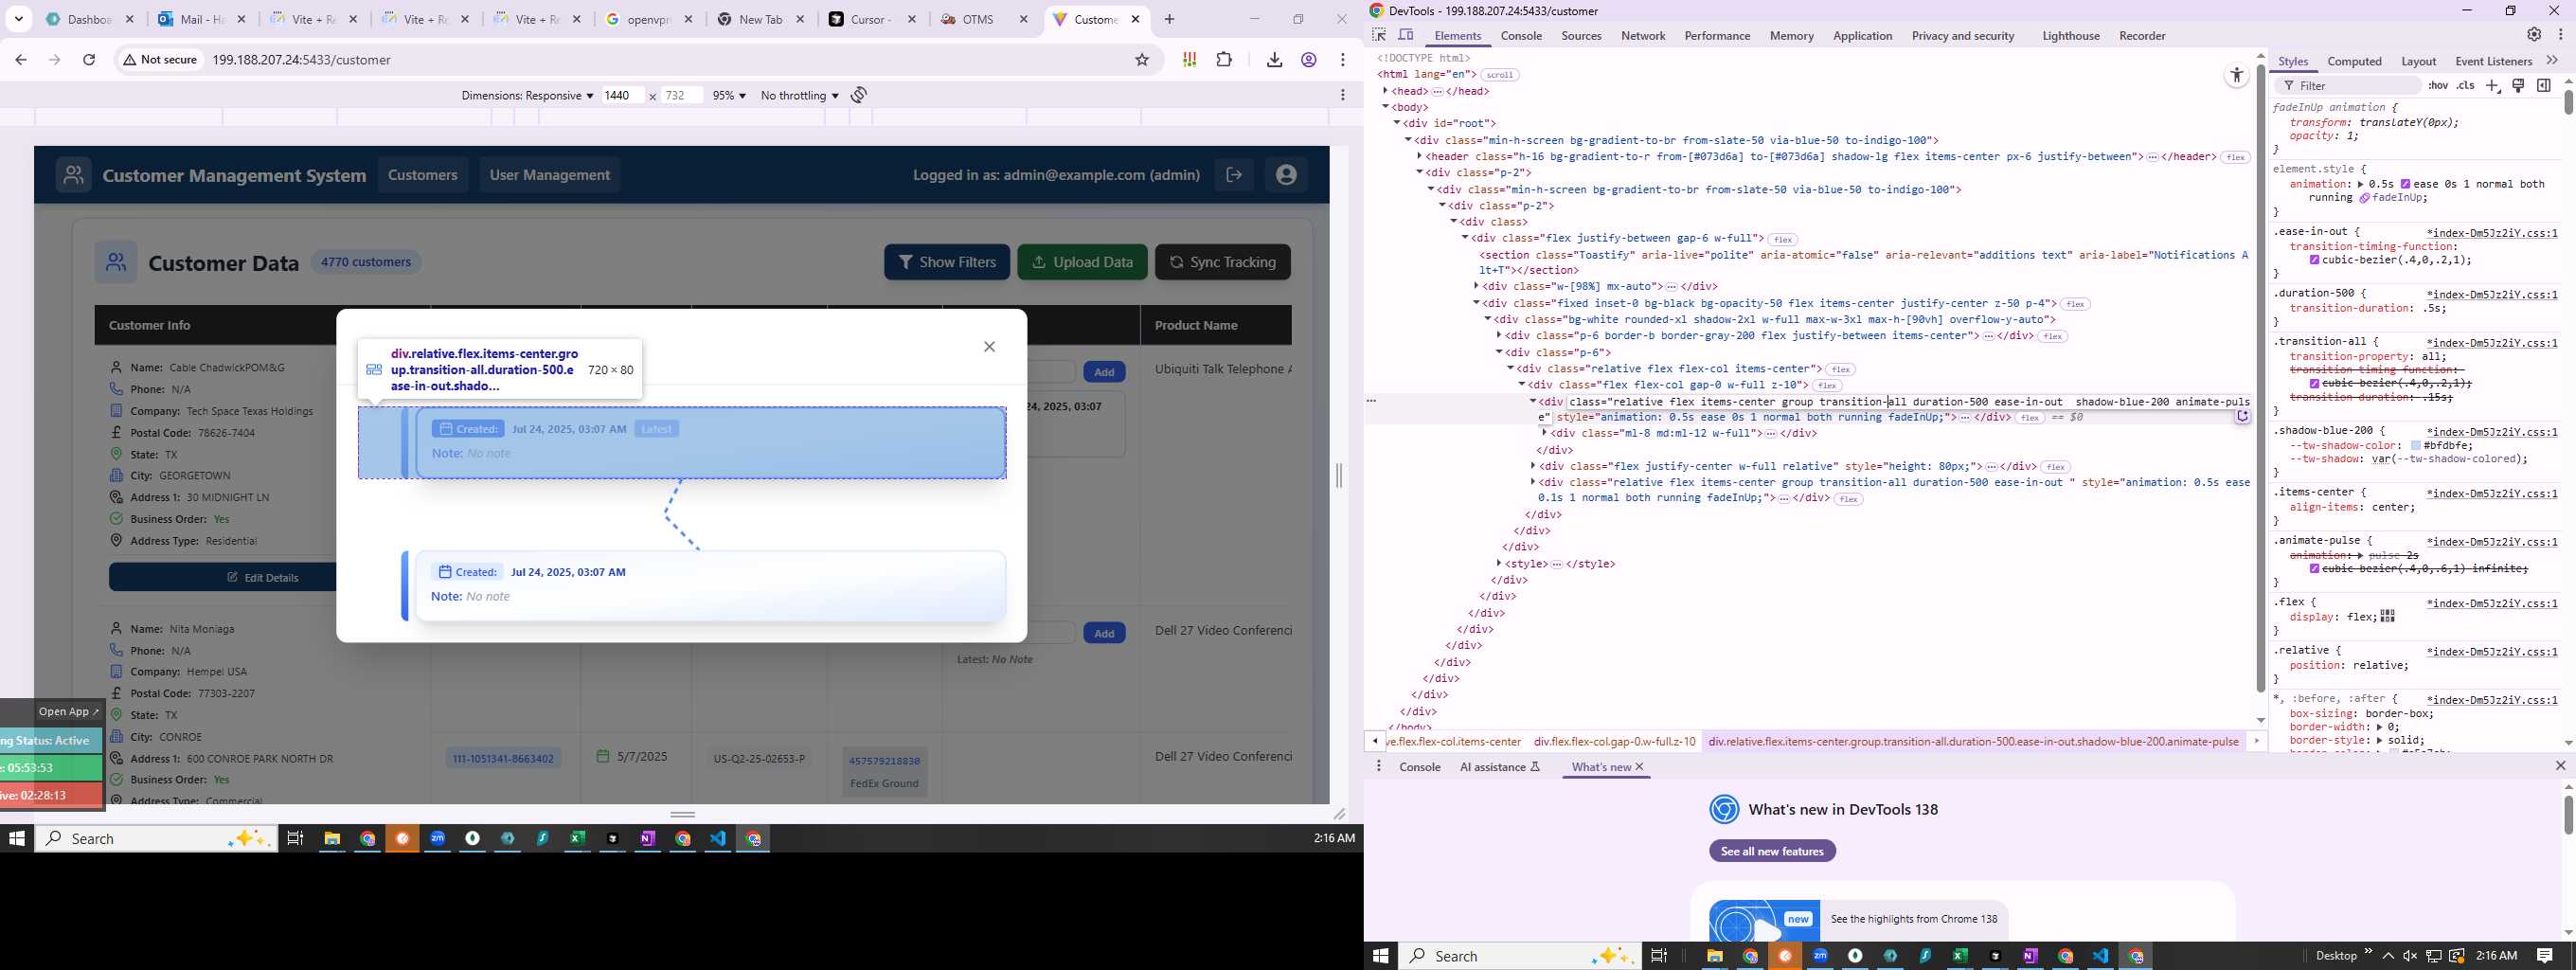Open the easing editor for cubic-bezier(.4,0,.2,1) in .ease-in-out
Screen dimensions: 2576x970
click(x=2314, y=260)
